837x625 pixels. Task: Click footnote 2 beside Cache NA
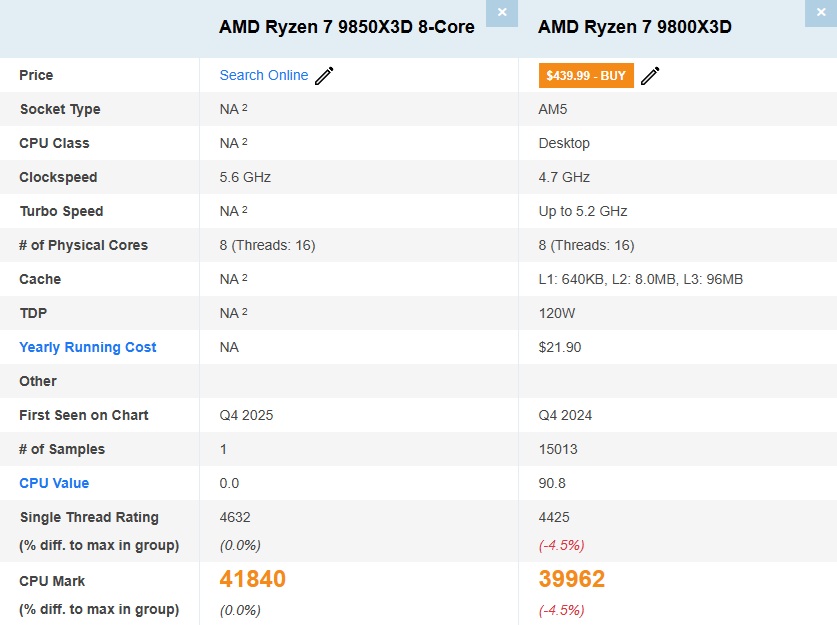(x=243, y=275)
